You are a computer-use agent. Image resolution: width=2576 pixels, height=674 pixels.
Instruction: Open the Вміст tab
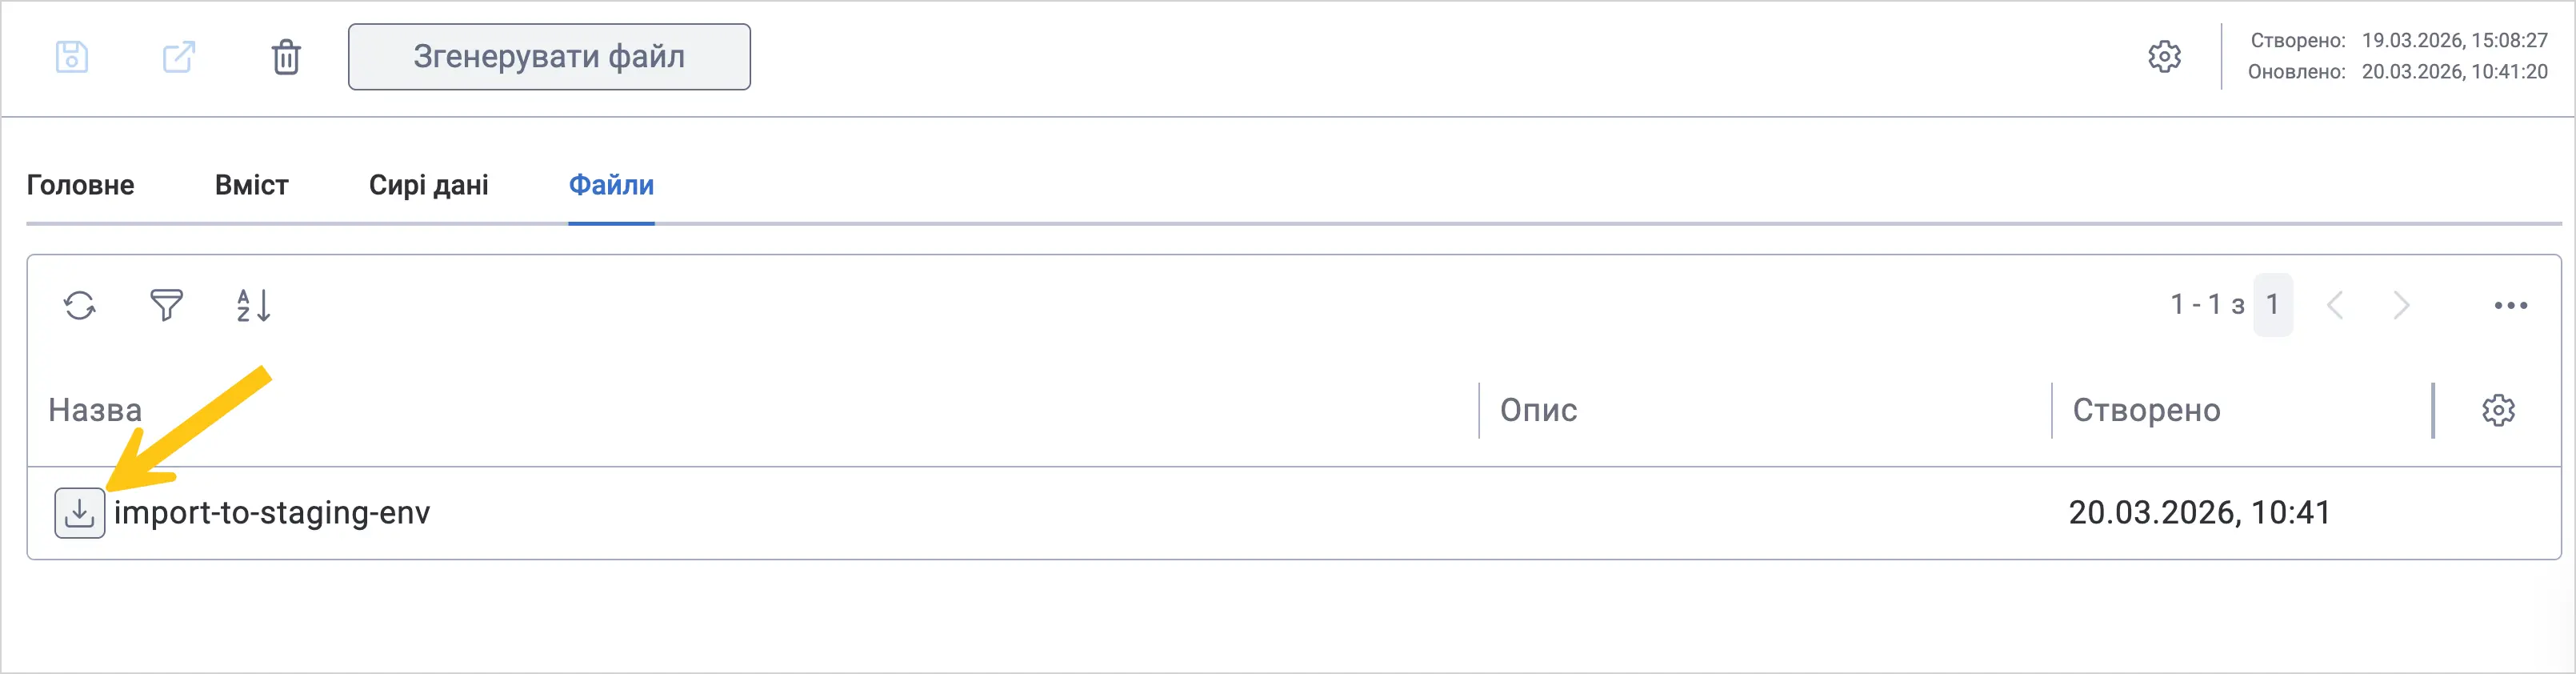pyautogui.click(x=251, y=185)
